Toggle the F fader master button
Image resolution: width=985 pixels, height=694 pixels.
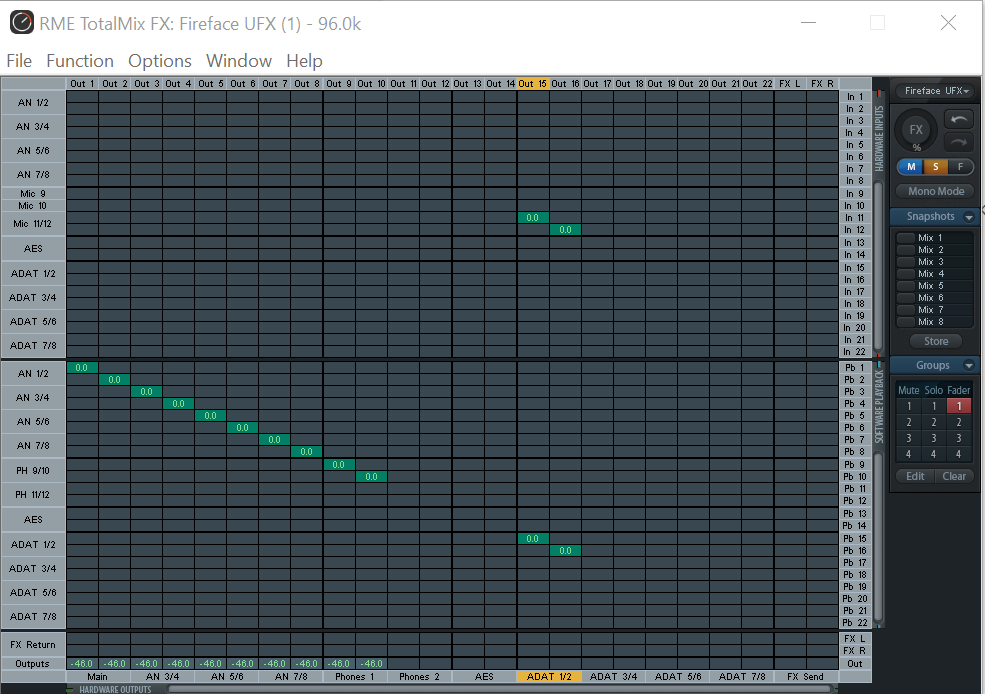(x=960, y=166)
